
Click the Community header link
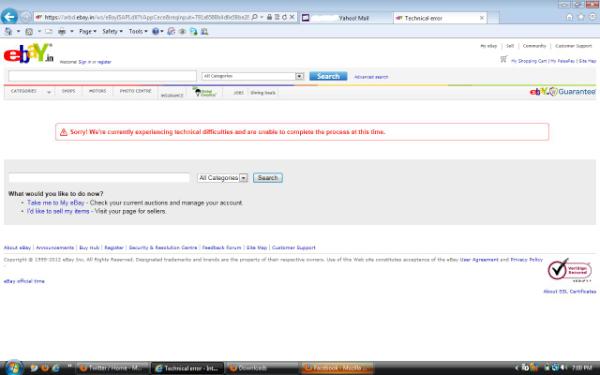point(535,46)
